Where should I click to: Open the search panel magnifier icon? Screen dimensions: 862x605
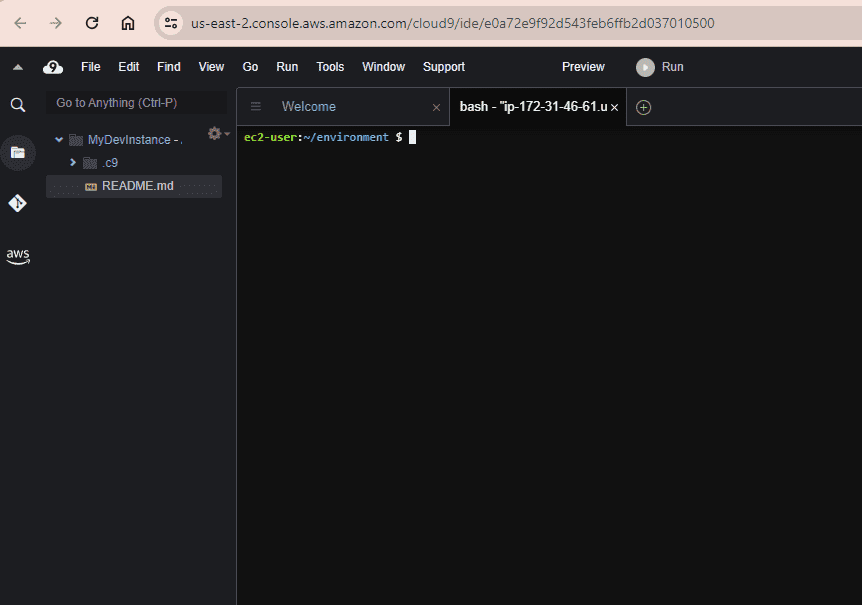[18, 104]
